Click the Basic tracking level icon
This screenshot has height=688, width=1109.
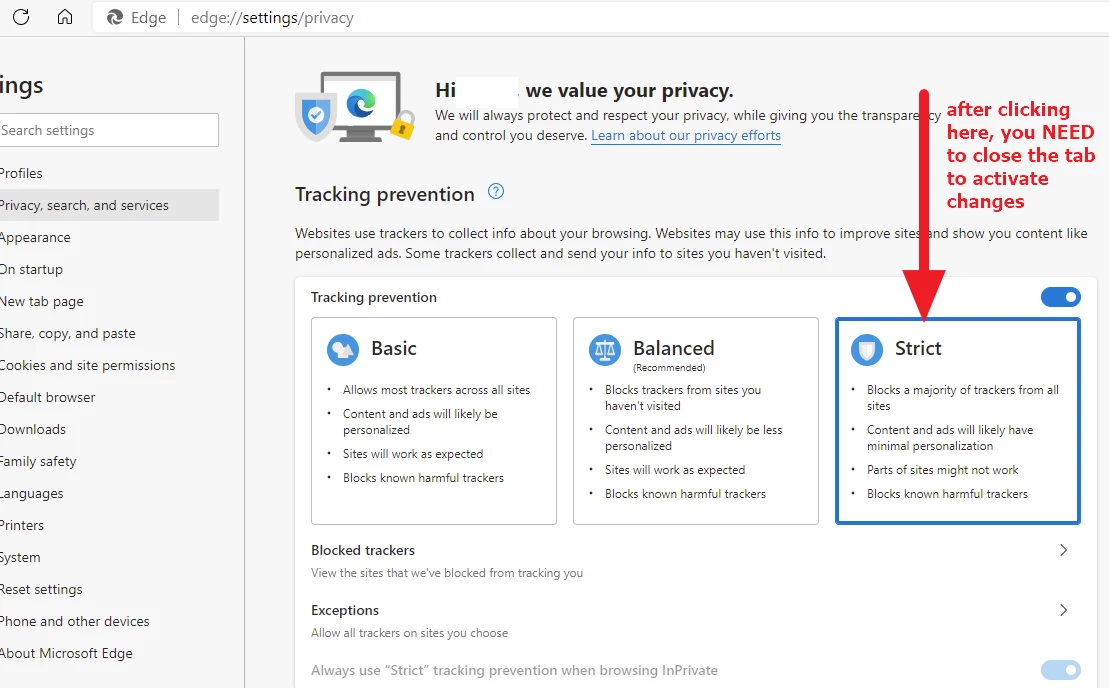coord(343,349)
